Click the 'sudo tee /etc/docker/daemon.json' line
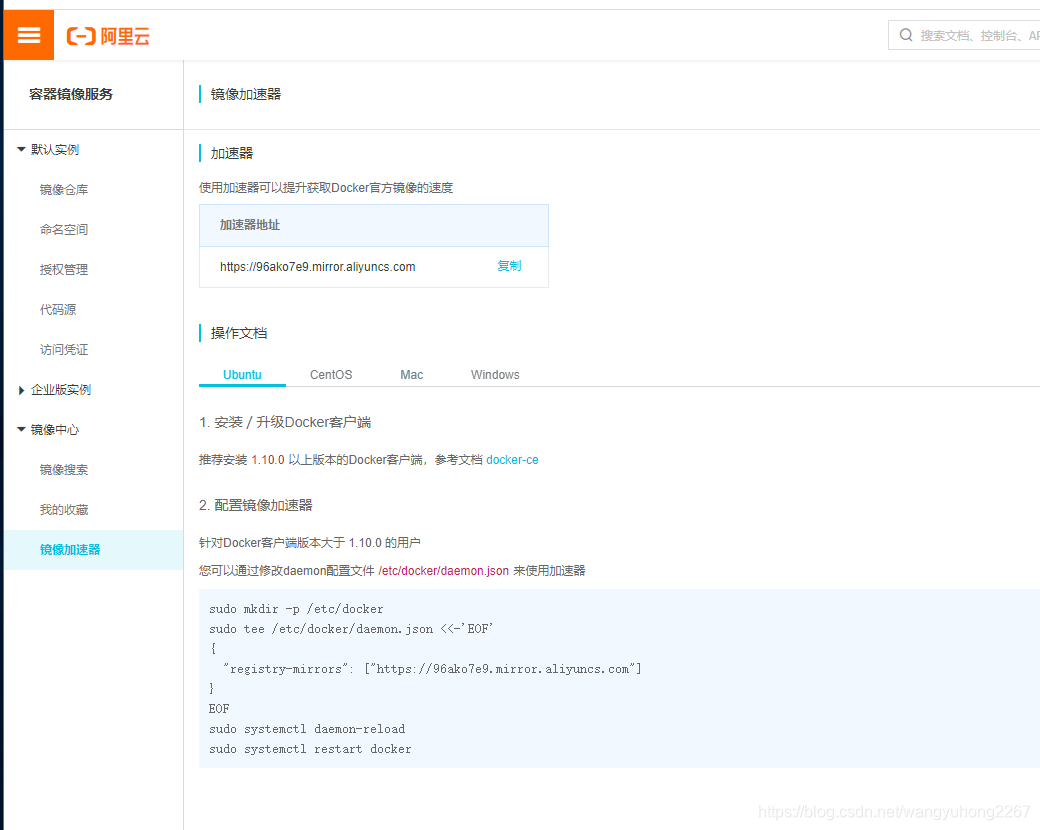Image resolution: width=1040 pixels, height=830 pixels. (352, 629)
